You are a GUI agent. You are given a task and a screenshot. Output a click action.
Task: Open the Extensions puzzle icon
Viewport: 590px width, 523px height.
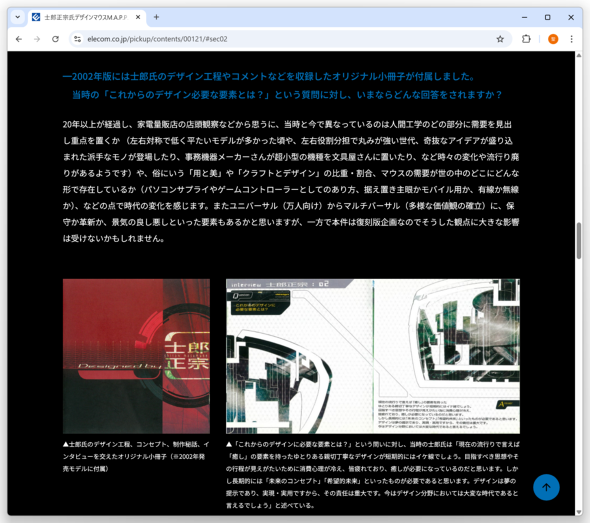[526, 39]
